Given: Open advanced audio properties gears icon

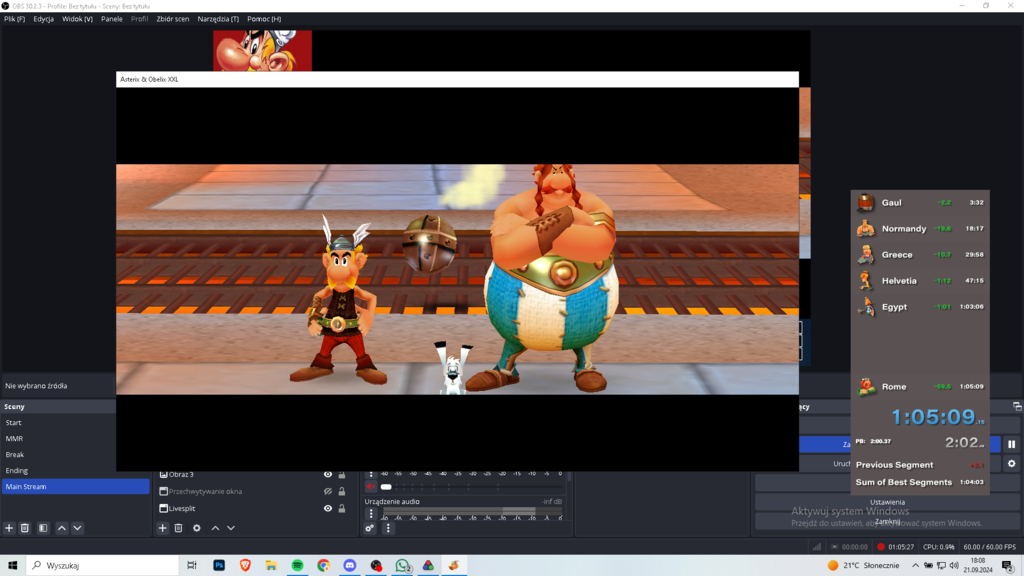Looking at the screenshot, I should tap(370, 528).
